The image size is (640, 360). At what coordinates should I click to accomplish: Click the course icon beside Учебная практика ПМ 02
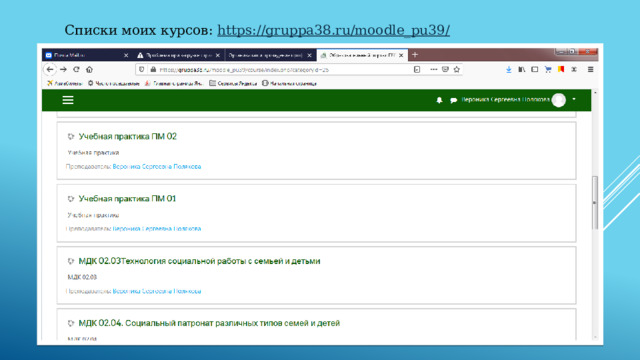(71, 136)
